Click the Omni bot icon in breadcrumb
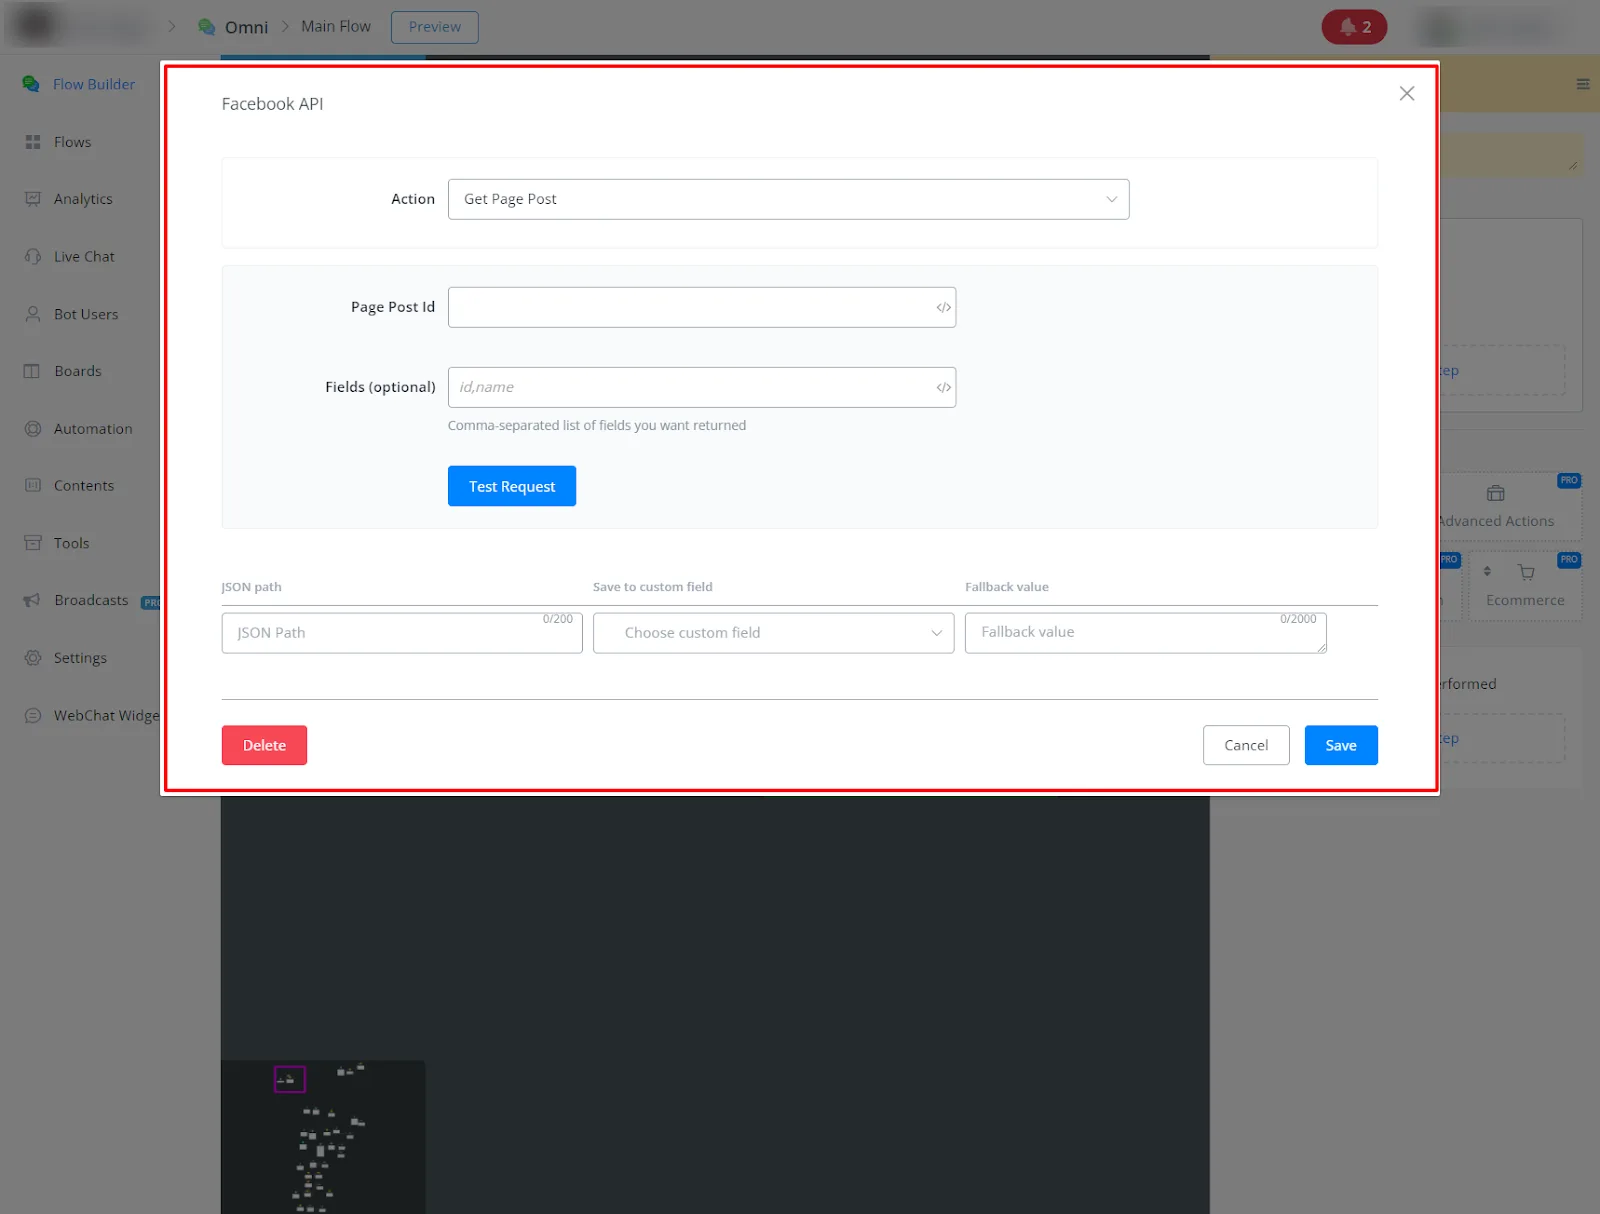This screenshot has height=1214, width=1600. (207, 27)
